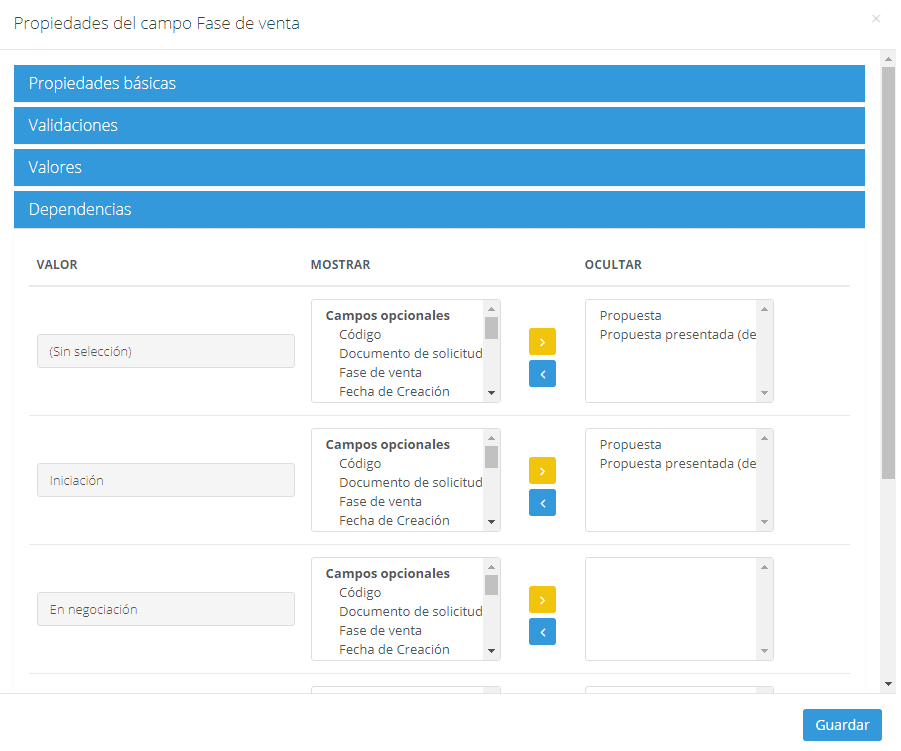Click the Iniciación value field

tap(166, 480)
